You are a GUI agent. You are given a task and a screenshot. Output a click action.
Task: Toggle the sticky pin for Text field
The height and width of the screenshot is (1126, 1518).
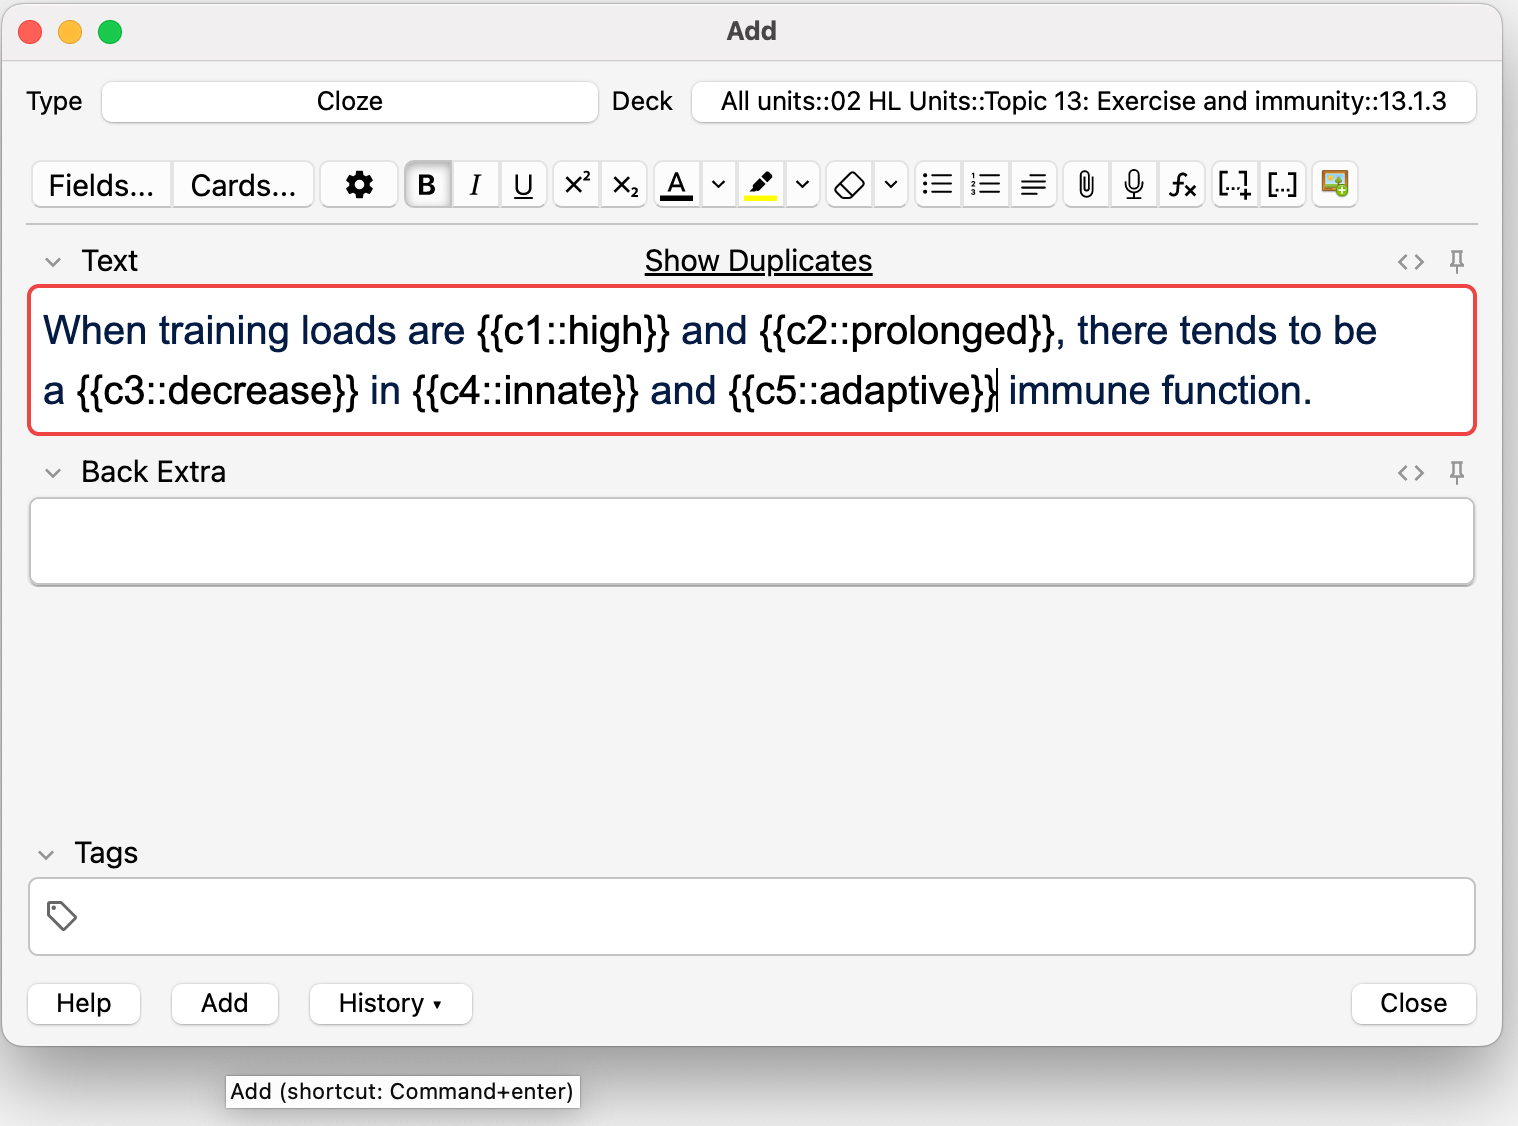point(1457,262)
